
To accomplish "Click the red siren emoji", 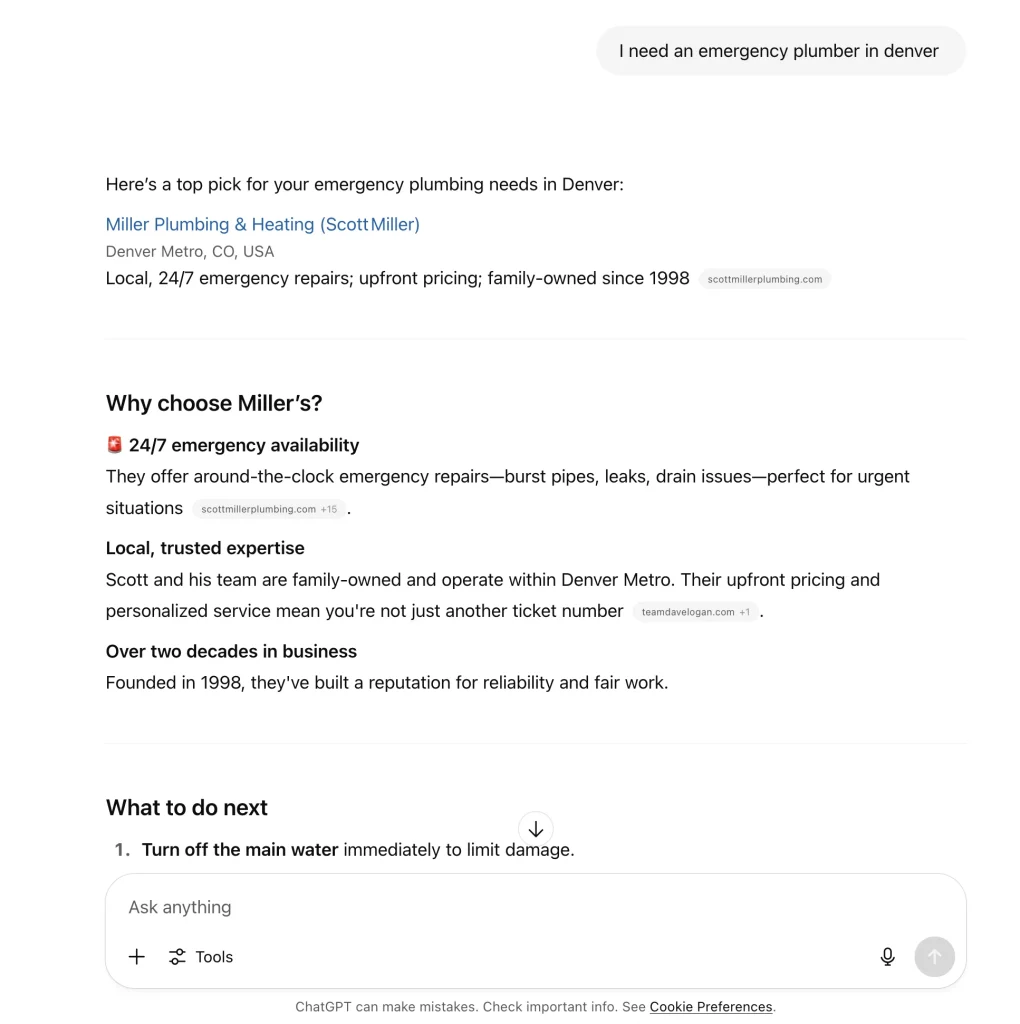I will tap(115, 445).
